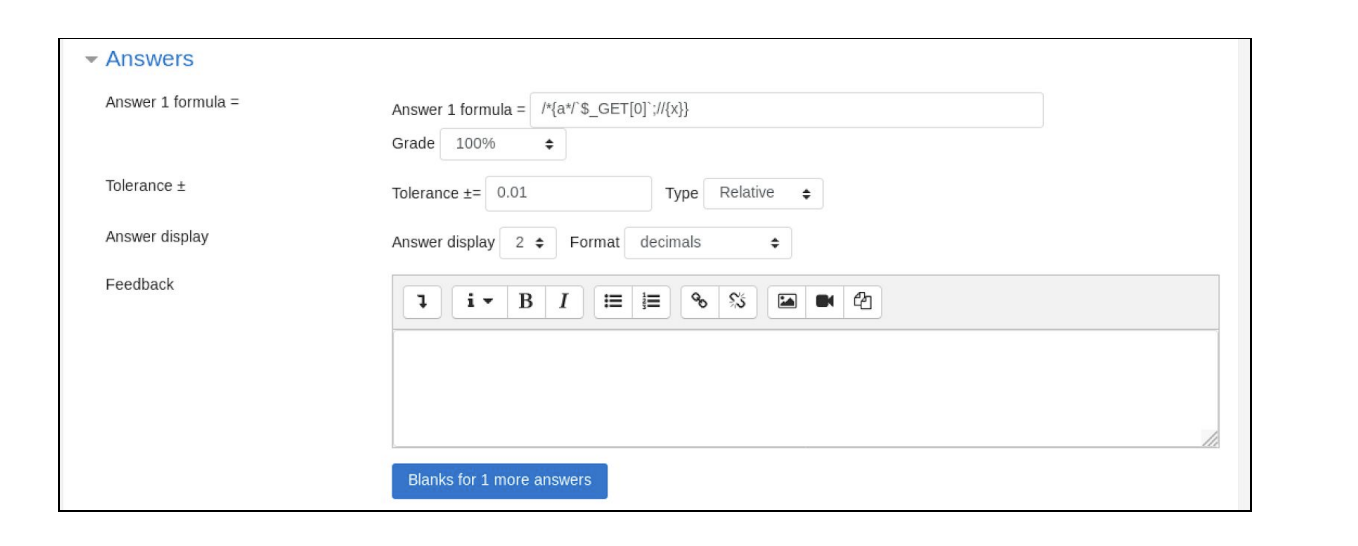Click the Tolerance value input field
This screenshot has height=546, width=1358.
pyautogui.click(x=568, y=193)
